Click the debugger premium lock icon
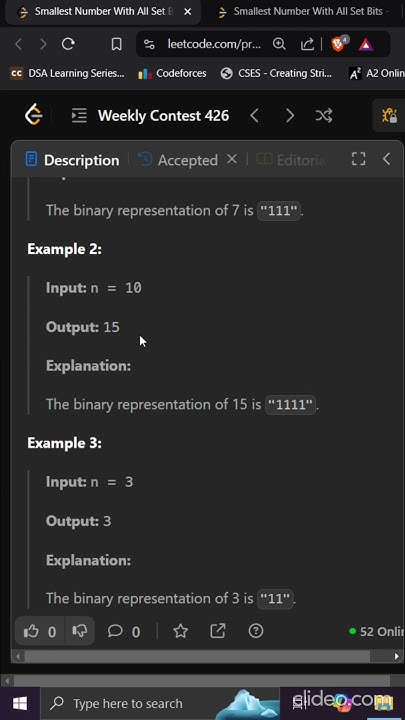 click(x=390, y=116)
